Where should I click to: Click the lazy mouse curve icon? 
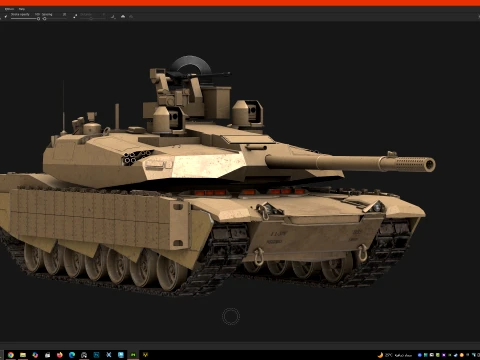point(113,17)
